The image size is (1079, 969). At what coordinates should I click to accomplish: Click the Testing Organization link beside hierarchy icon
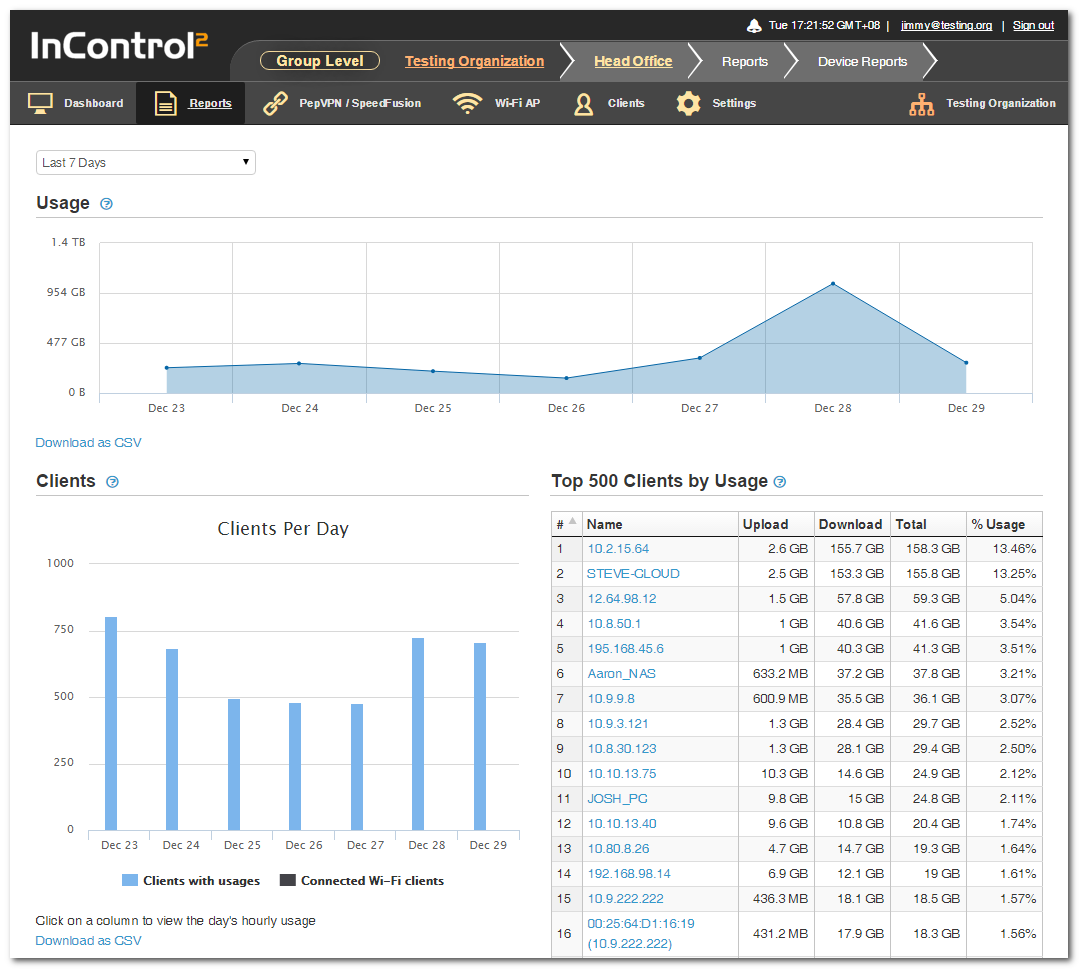(1001, 103)
